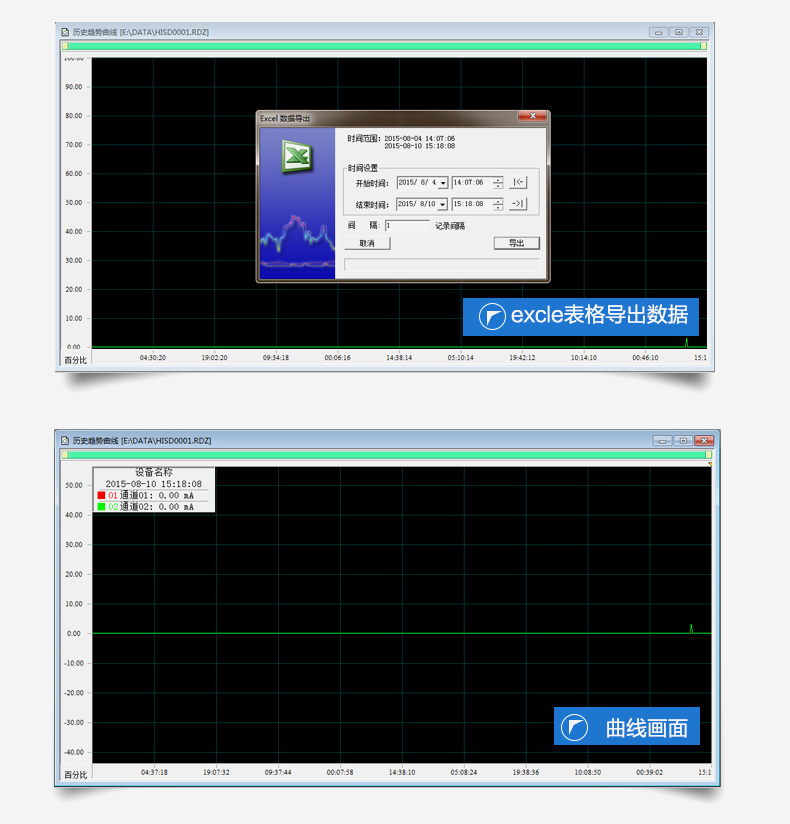Close the Excel 数据导出 dialog

coord(535,117)
